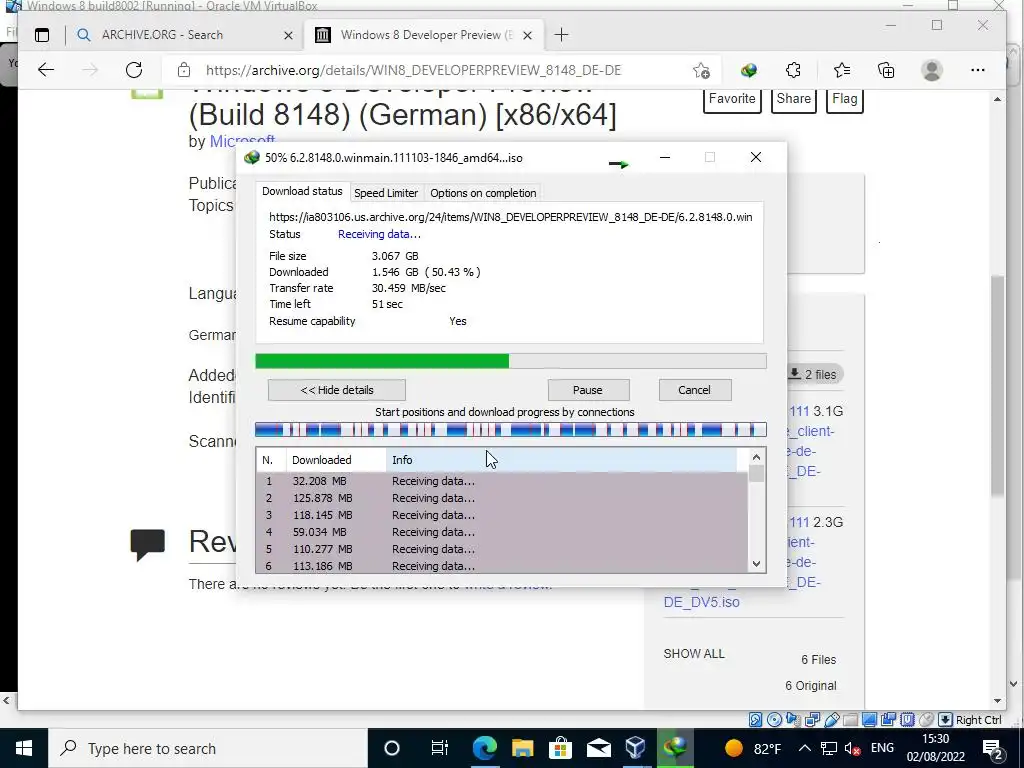
Task: Click the connections download progress strip
Action: coord(511,430)
